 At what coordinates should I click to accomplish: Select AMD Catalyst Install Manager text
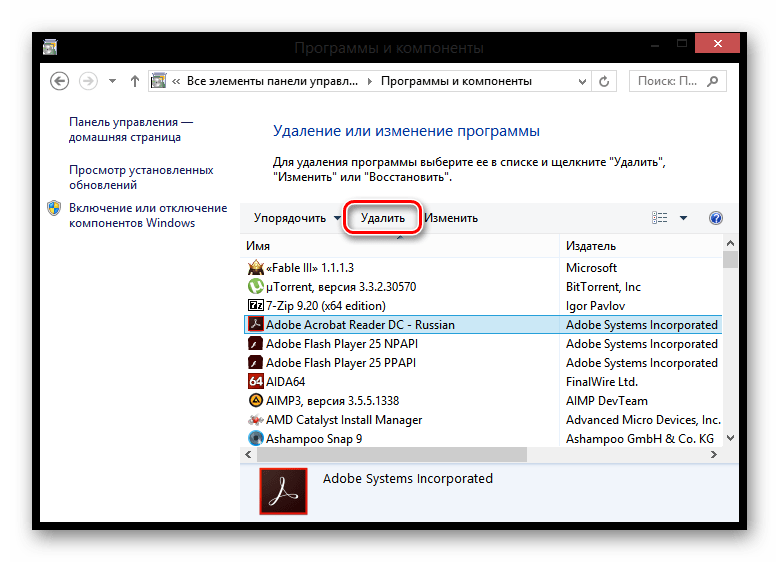(x=344, y=420)
